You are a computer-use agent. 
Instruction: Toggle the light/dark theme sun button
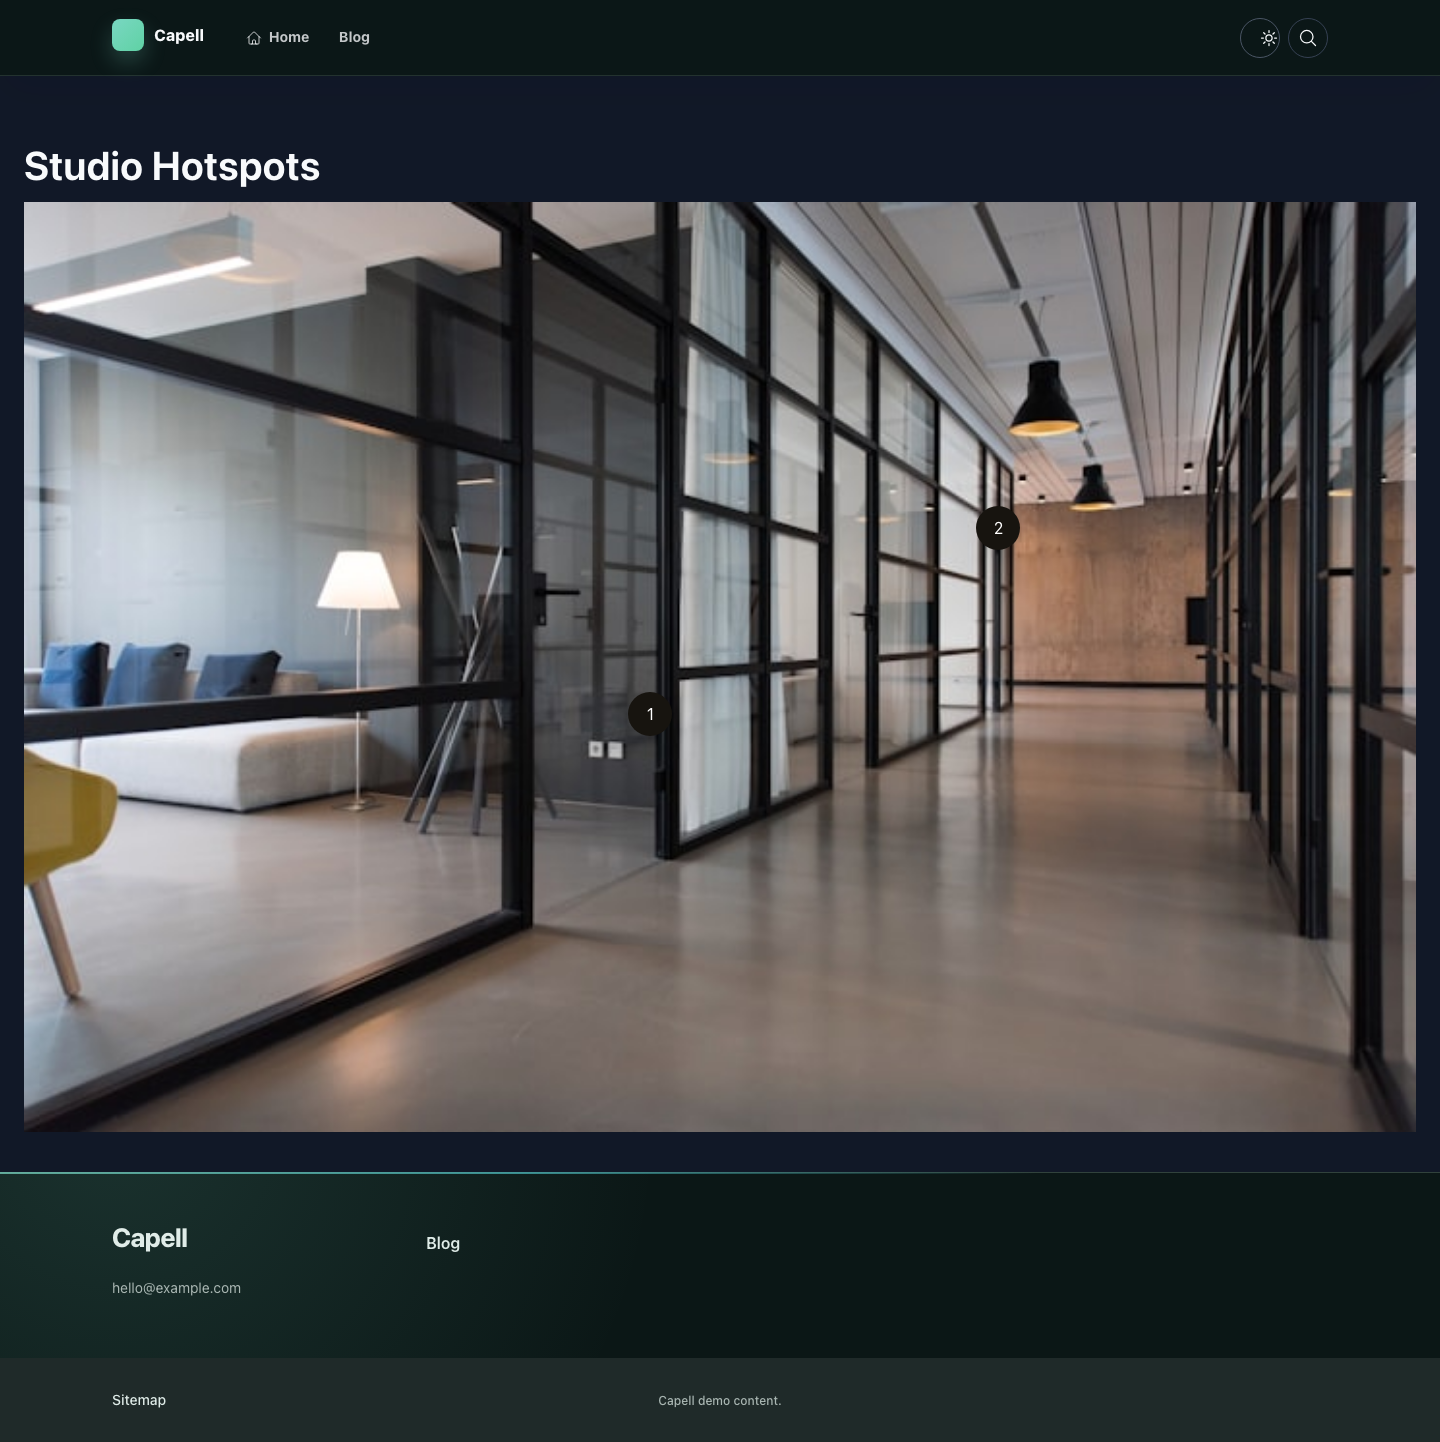point(1260,38)
